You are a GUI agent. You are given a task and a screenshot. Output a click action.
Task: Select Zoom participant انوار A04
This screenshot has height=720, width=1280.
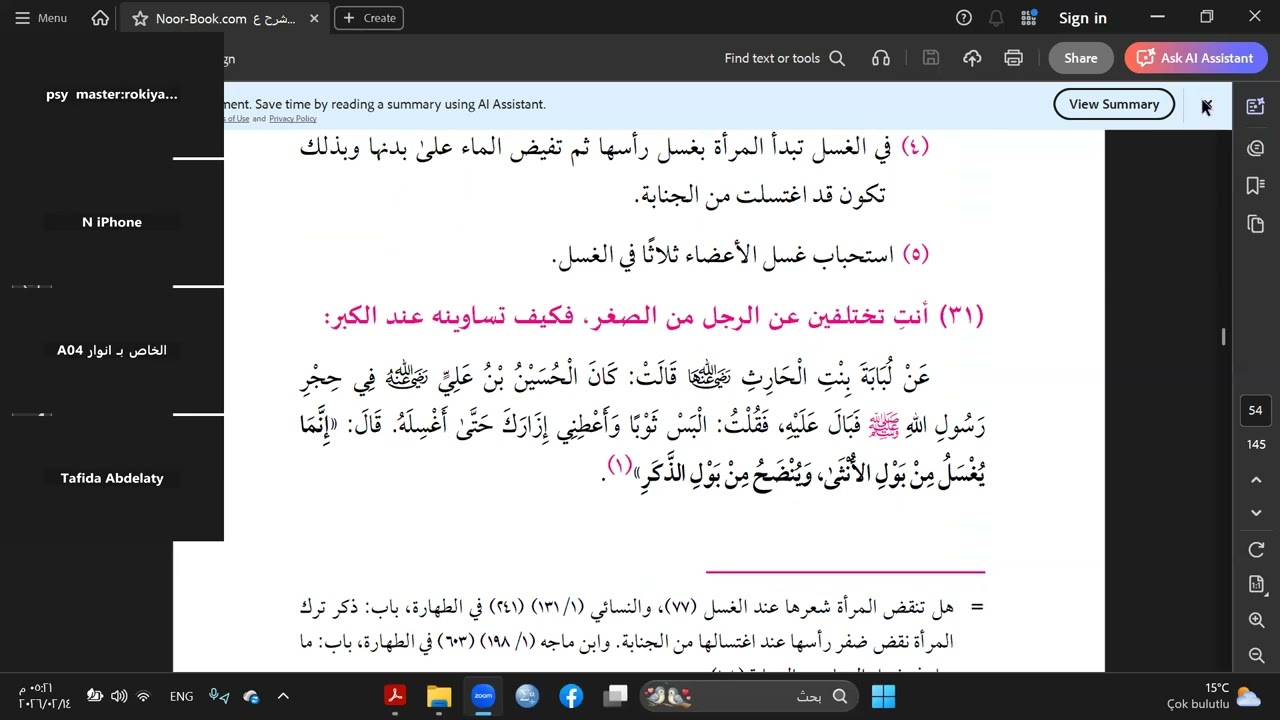point(112,350)
